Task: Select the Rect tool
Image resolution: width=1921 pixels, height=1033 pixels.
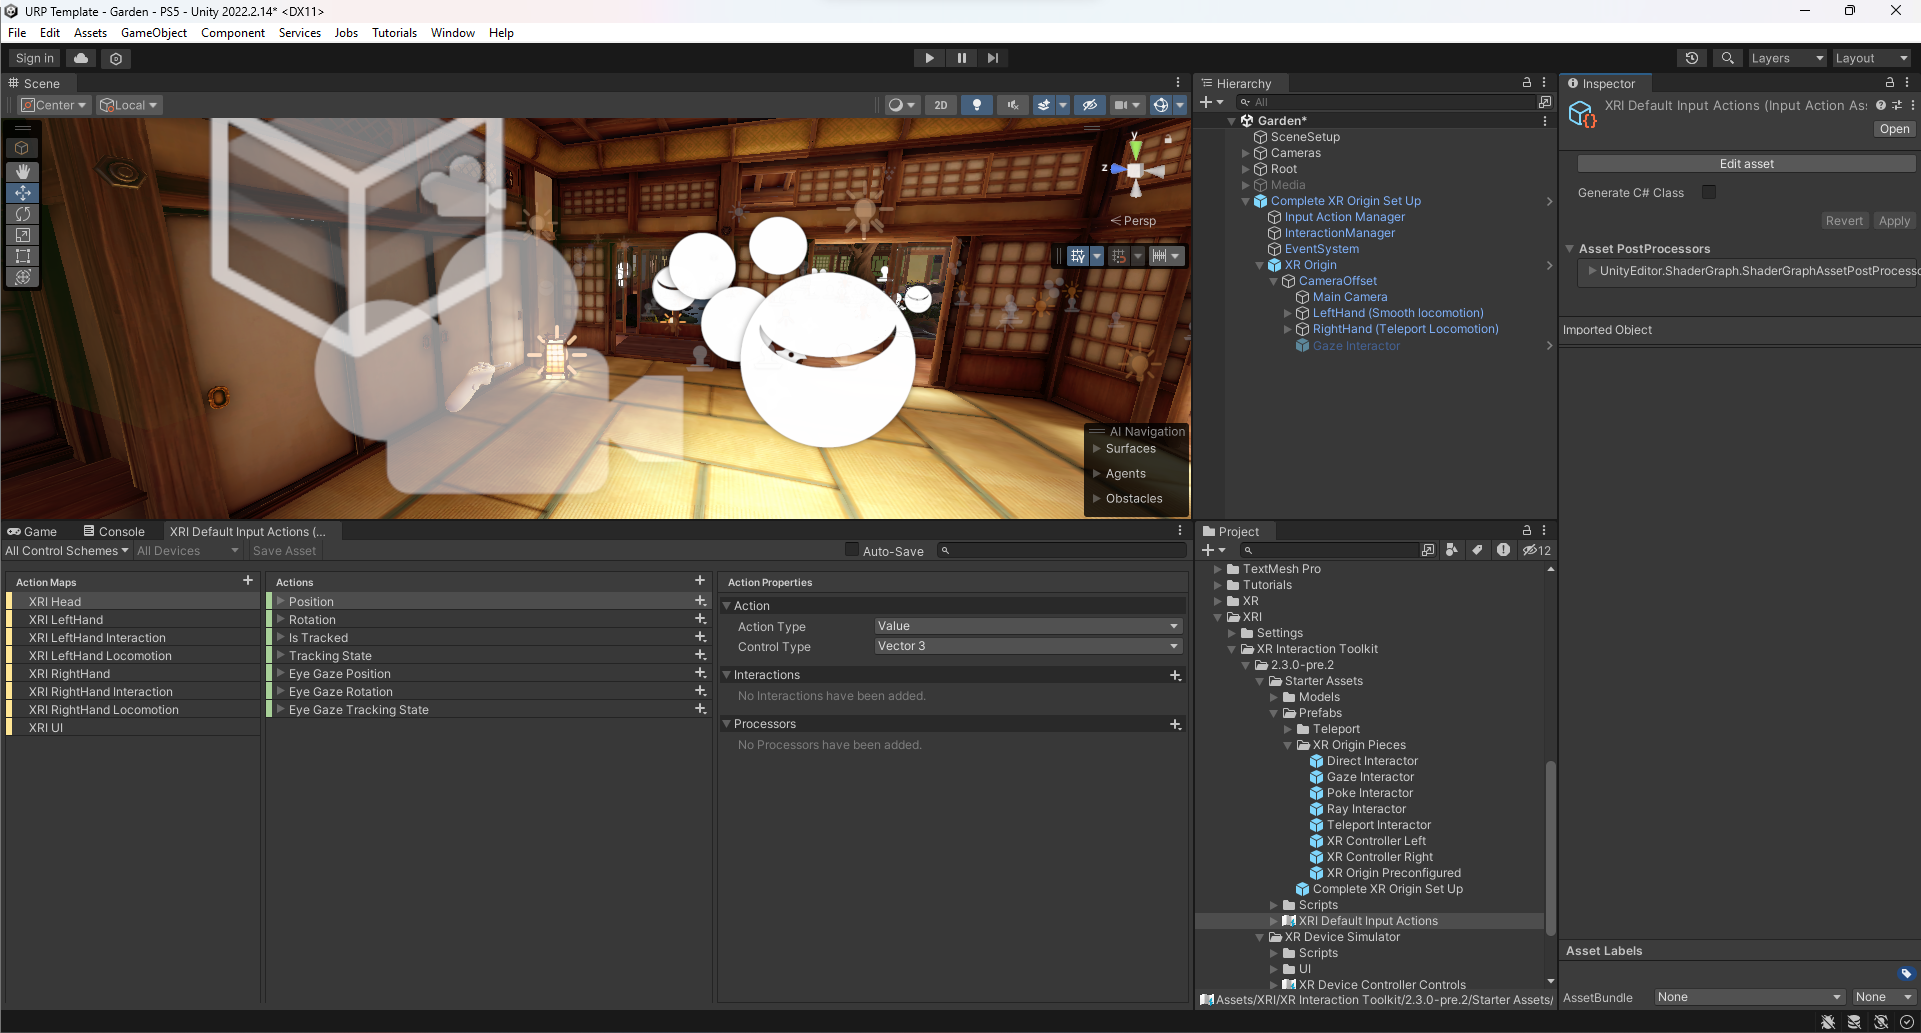Action: click(23, 256)
